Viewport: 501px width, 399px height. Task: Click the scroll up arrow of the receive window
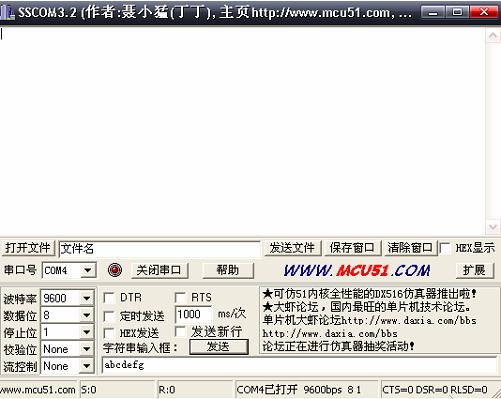493,36
